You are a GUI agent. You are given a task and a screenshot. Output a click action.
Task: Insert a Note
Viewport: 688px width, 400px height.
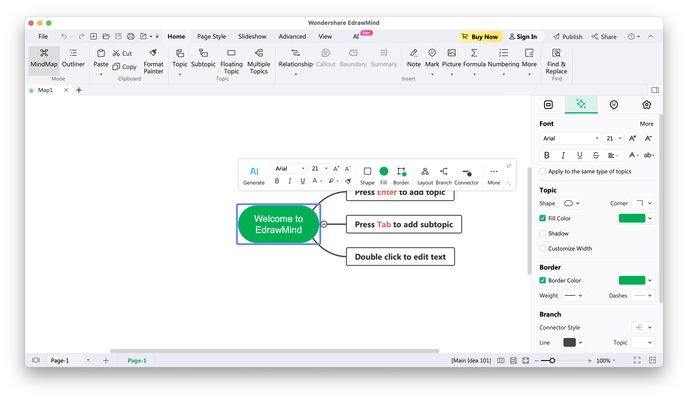413,58
